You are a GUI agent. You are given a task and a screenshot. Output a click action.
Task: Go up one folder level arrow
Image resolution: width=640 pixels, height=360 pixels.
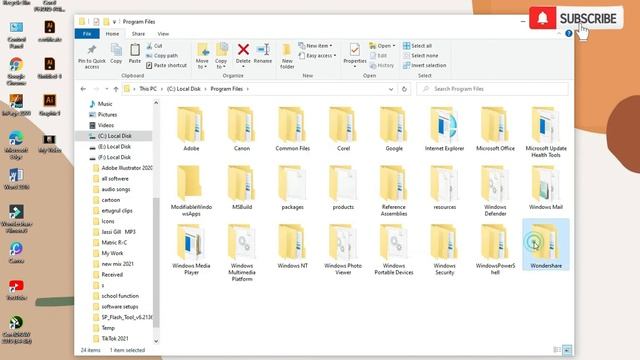point(116,89)
